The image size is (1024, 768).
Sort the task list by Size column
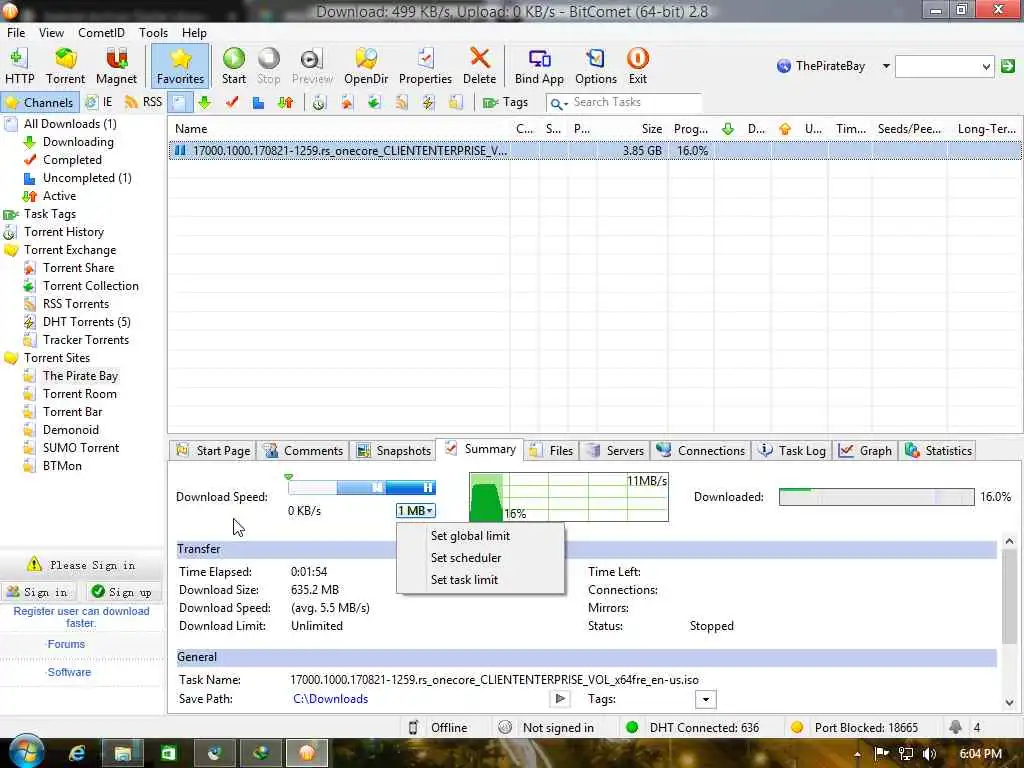pyautogui.click(x=651, y=129)
